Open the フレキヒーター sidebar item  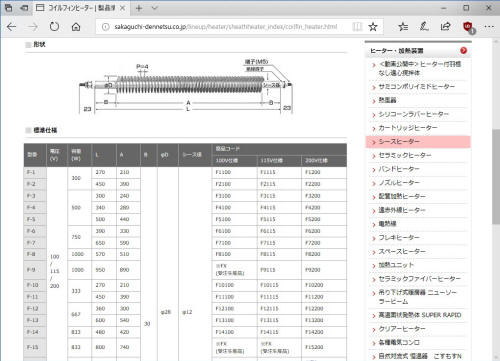399,238
